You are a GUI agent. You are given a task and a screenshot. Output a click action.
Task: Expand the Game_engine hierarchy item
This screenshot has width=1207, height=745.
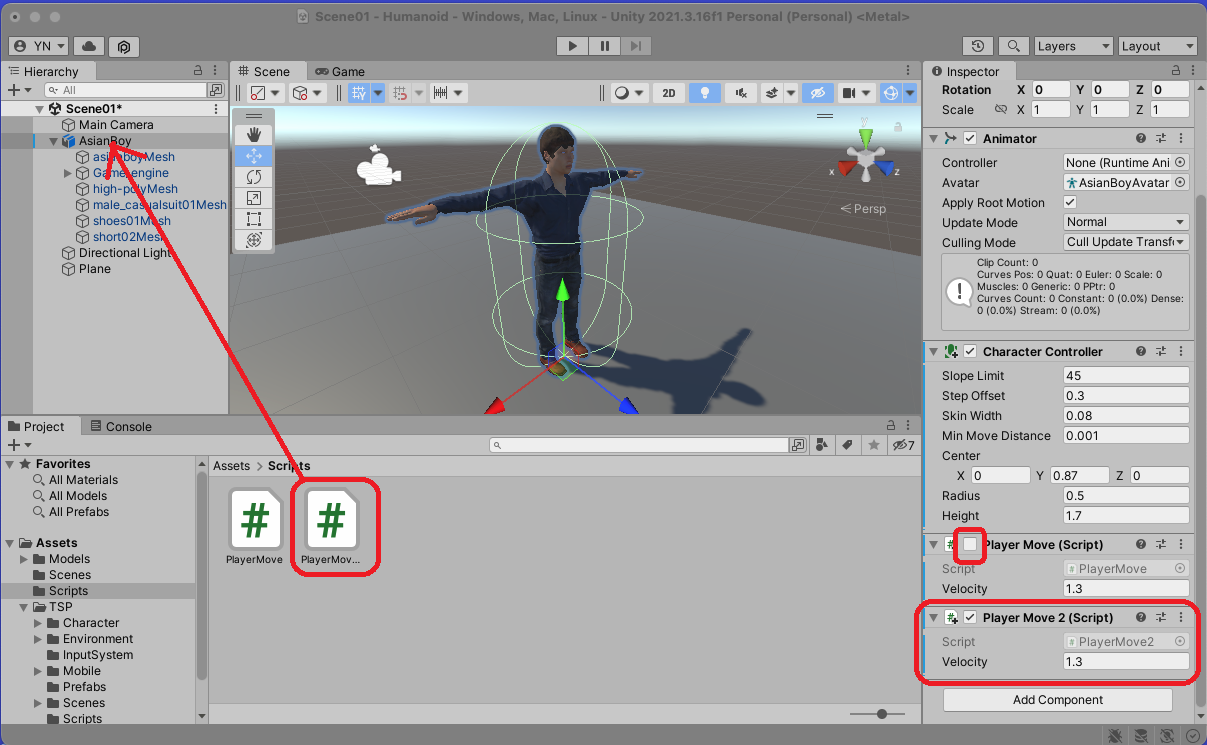pyautogui.click(x=68, y=173)
